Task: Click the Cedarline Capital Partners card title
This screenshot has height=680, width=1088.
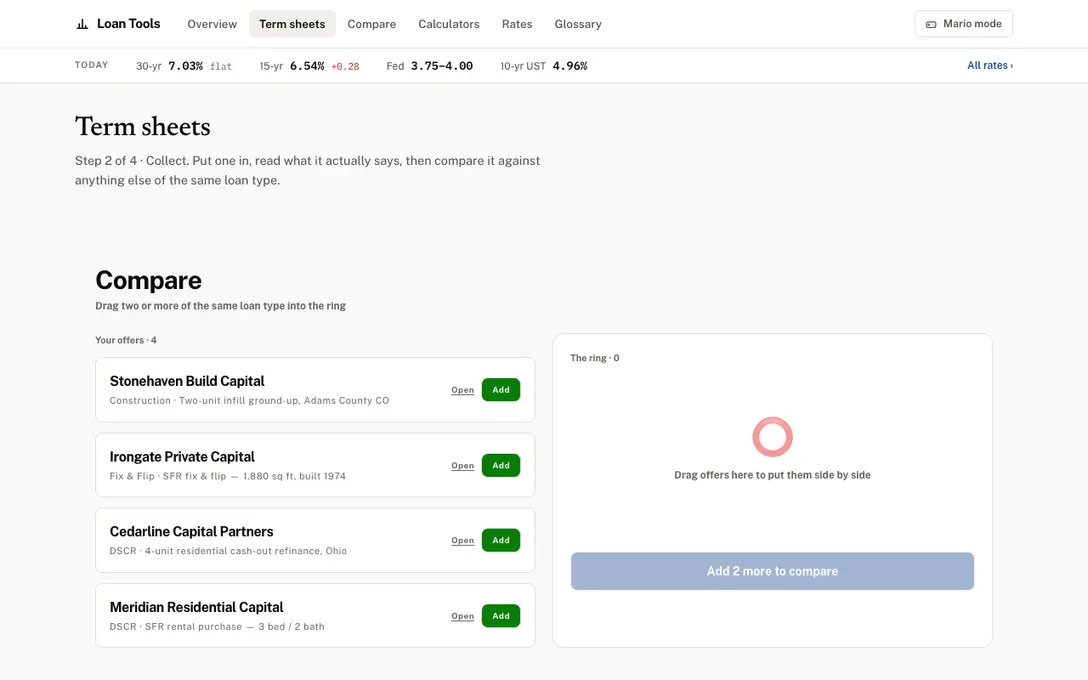Action: coord(192,532)
